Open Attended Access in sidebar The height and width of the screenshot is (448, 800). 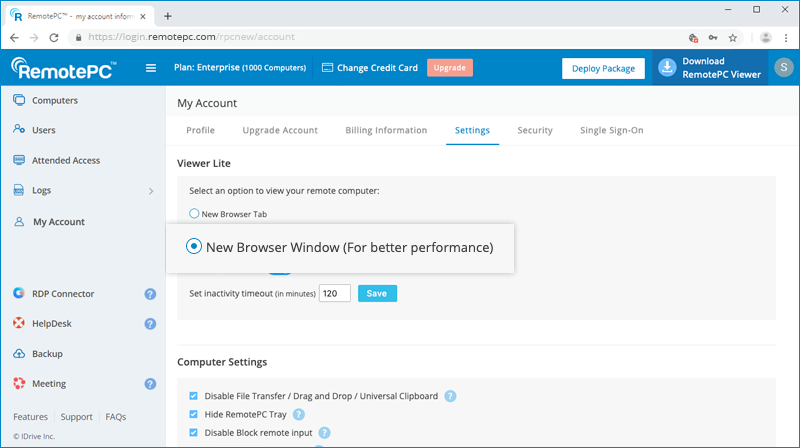66,160
